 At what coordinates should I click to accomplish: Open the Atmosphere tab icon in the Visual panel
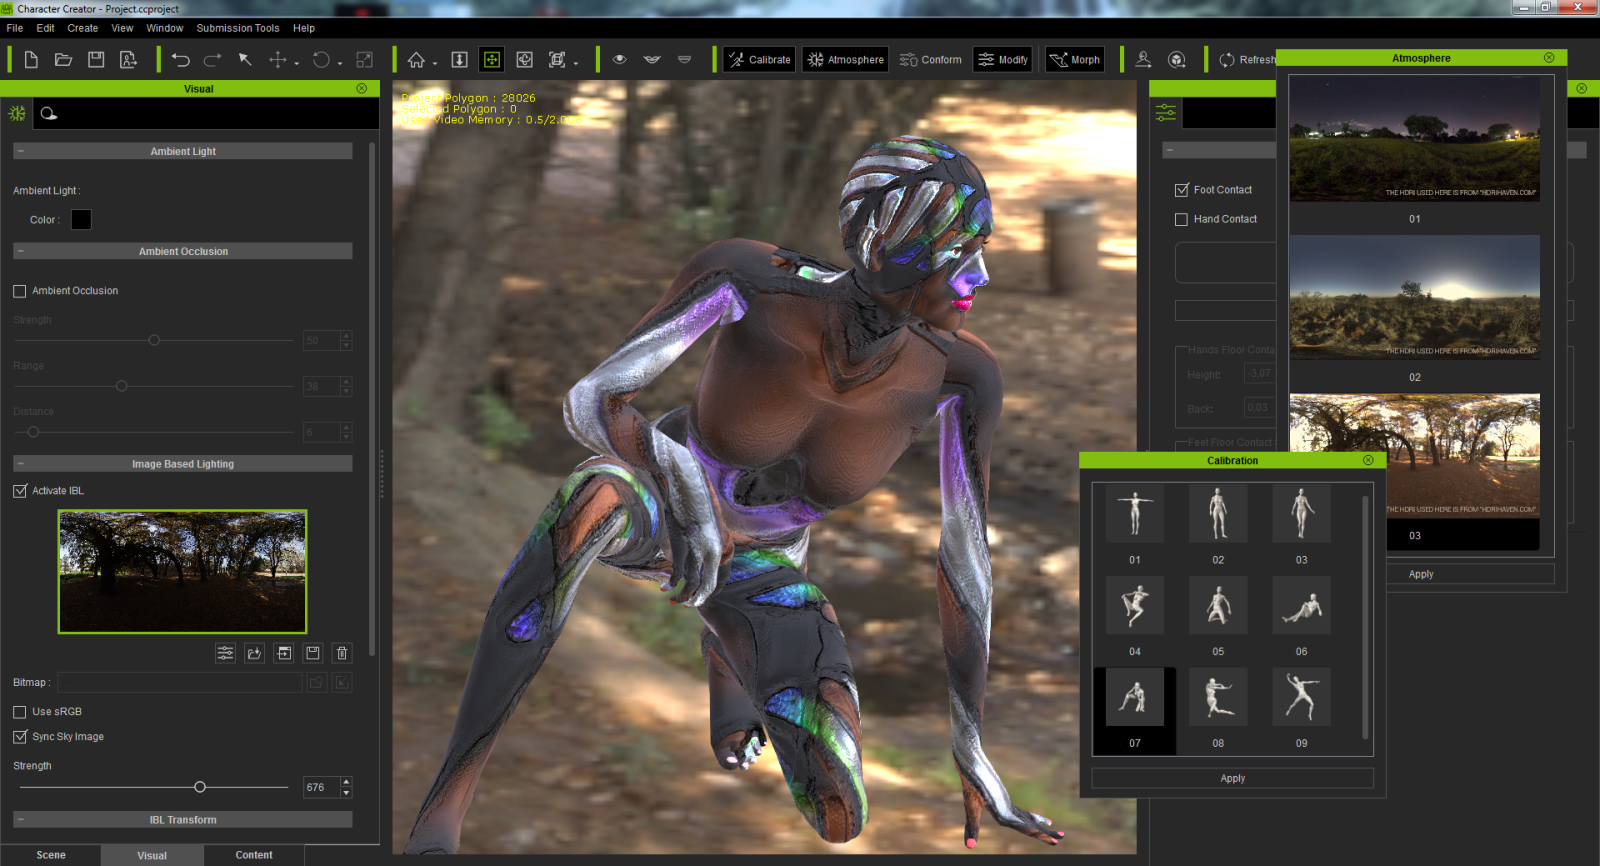click(x=17, y=114)
